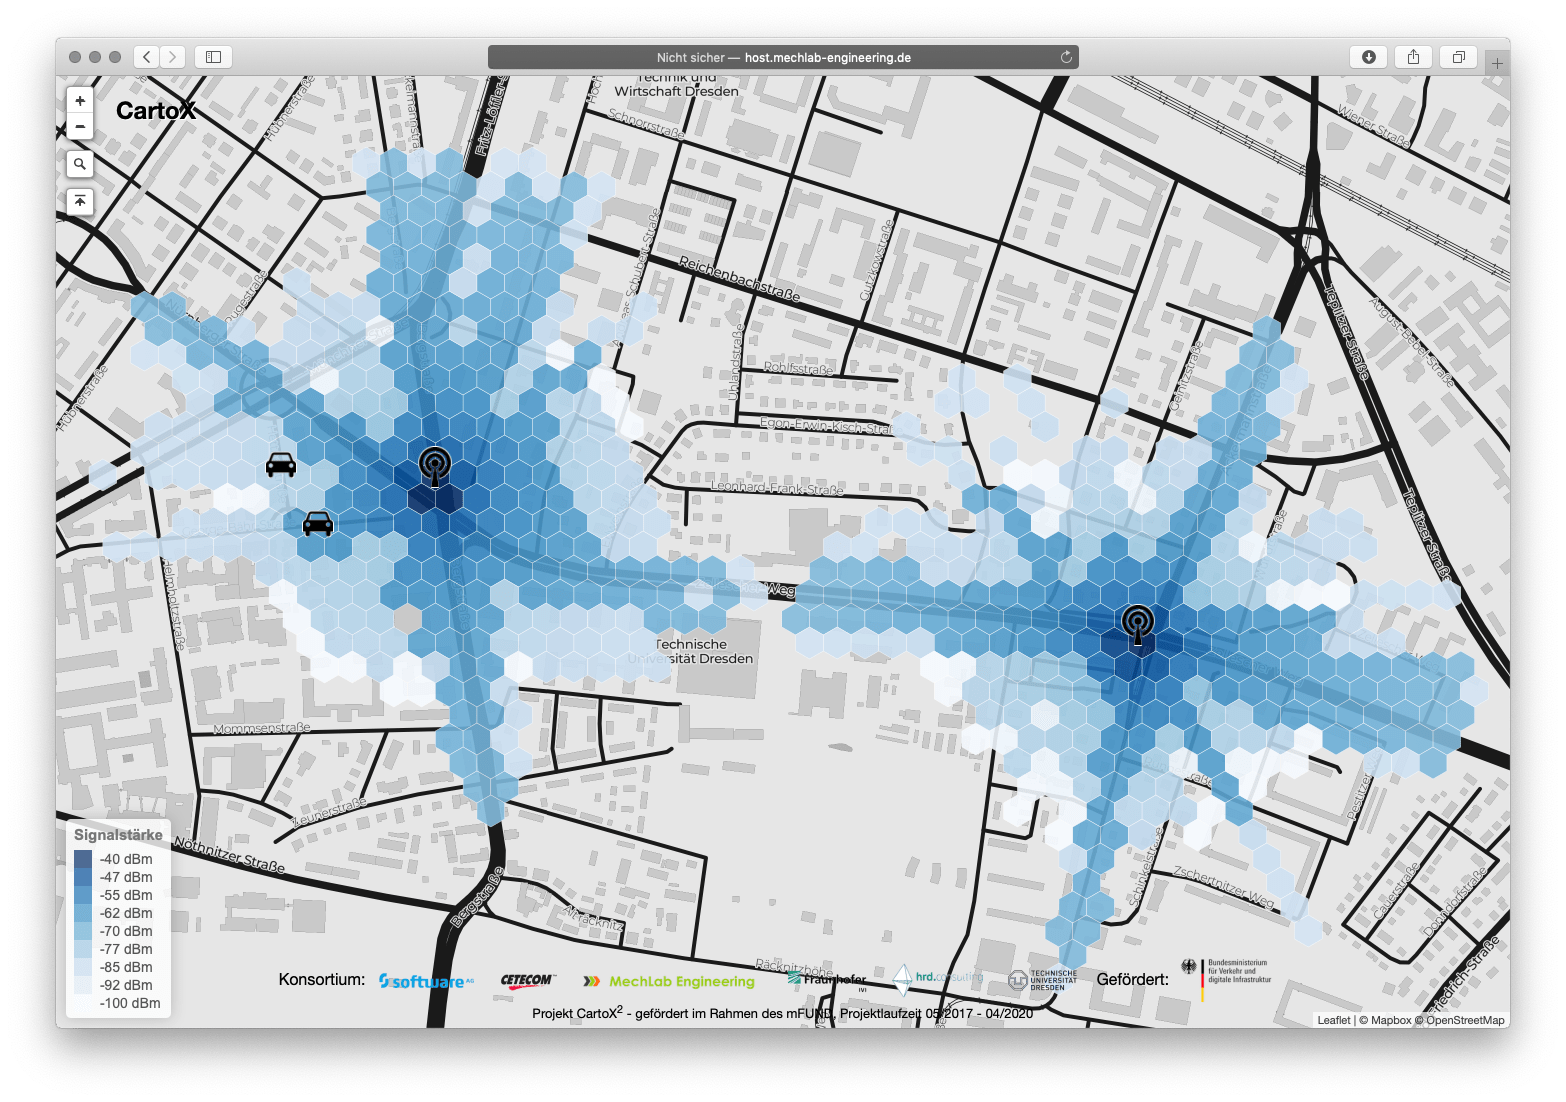1566x1102 pixels.
Task: Click the Mommsenstraße map label
Action: (262, 728)
